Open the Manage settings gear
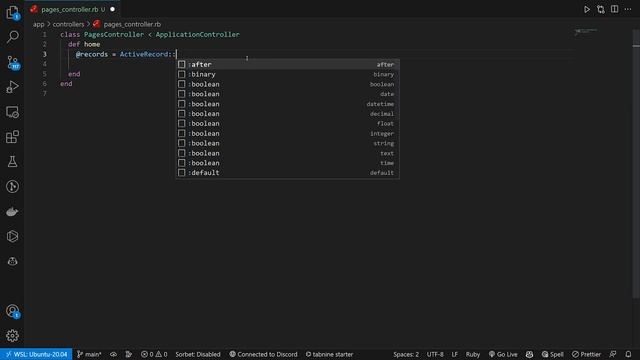The height and width of the screenshot is (360, 640). [12, 336]
